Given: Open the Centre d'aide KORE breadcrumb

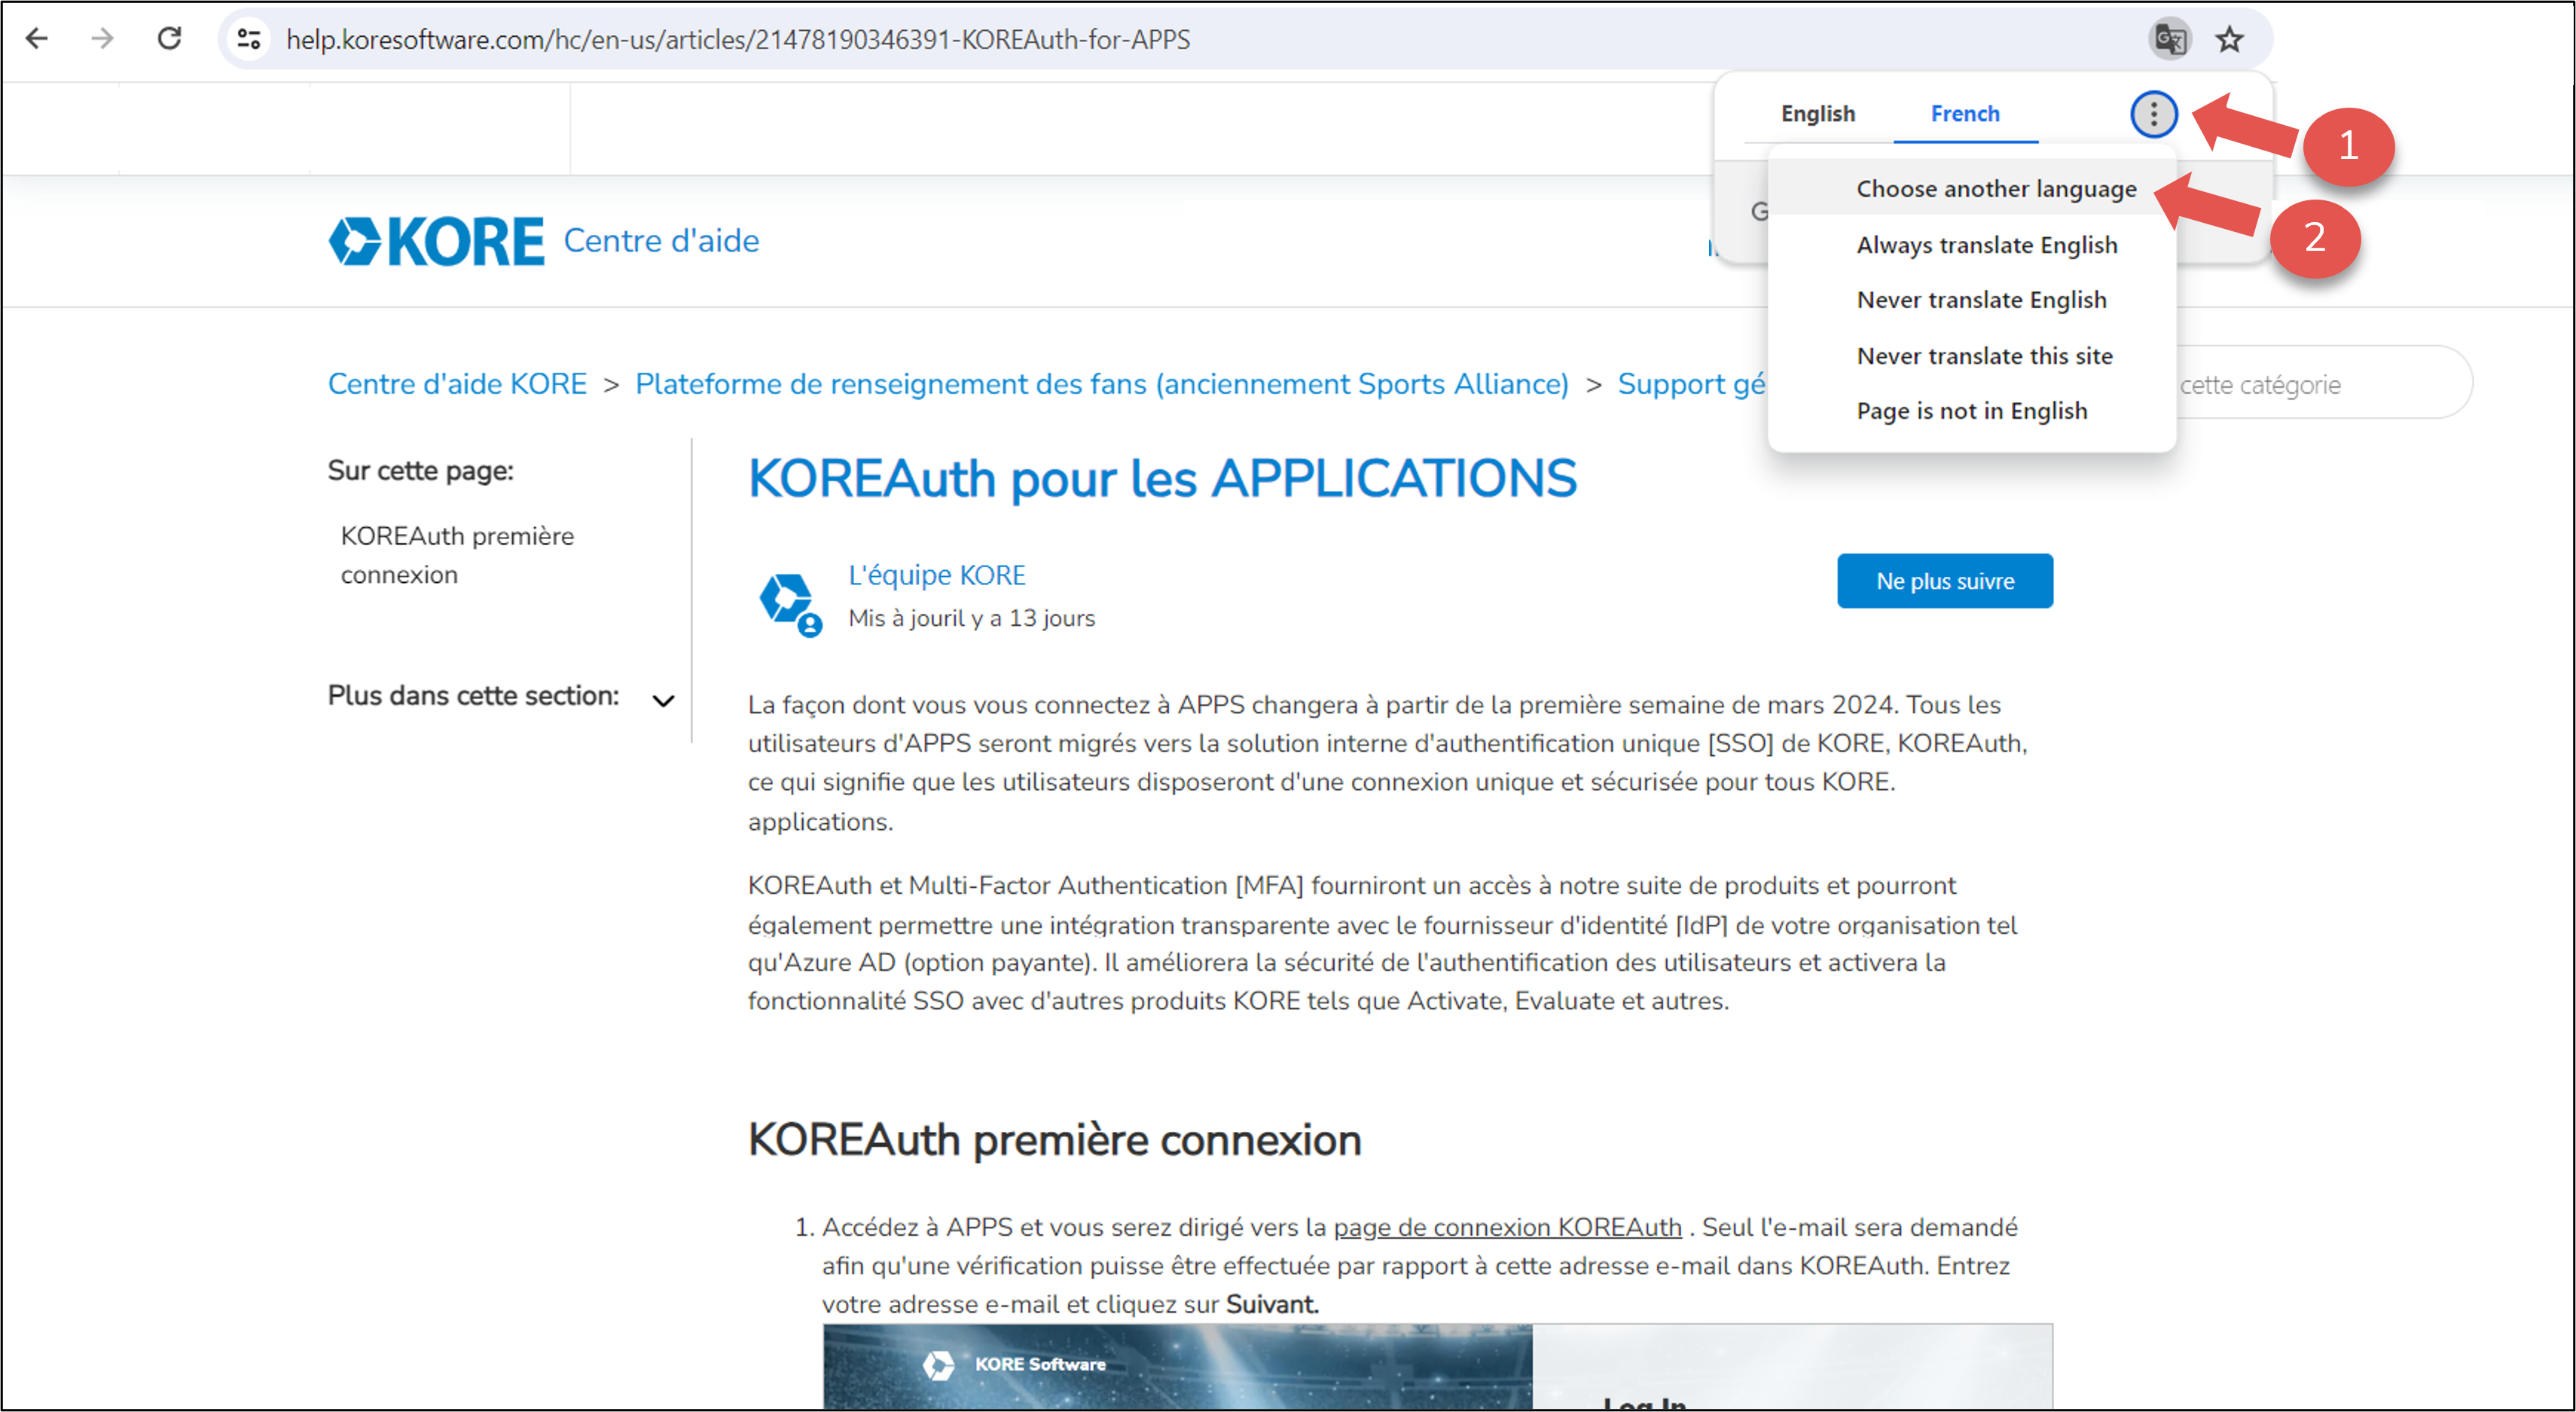Looking at the screenshot, I should (x=457, y=384).
